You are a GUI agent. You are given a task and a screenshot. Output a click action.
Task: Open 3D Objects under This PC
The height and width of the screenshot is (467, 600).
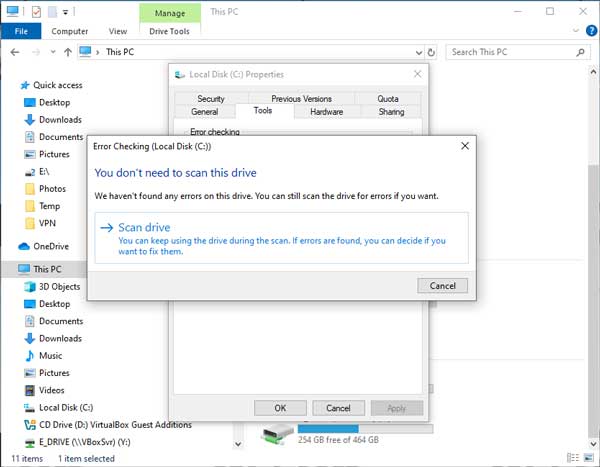pos(52,287)
